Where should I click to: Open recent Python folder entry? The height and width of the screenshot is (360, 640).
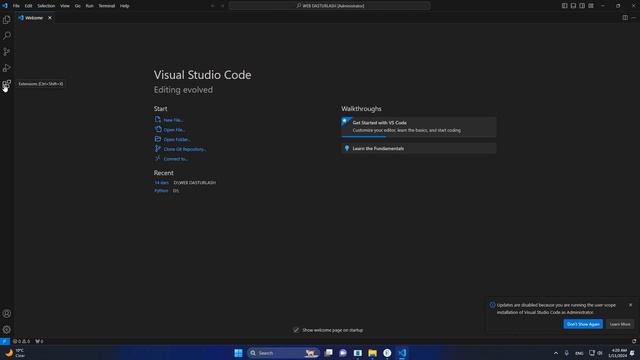[161, 191]
